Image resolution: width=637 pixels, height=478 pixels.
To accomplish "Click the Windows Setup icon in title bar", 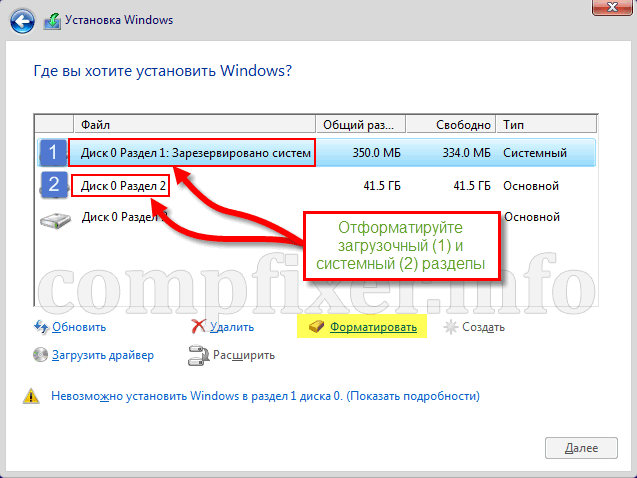I will click(x=52, y=21).
